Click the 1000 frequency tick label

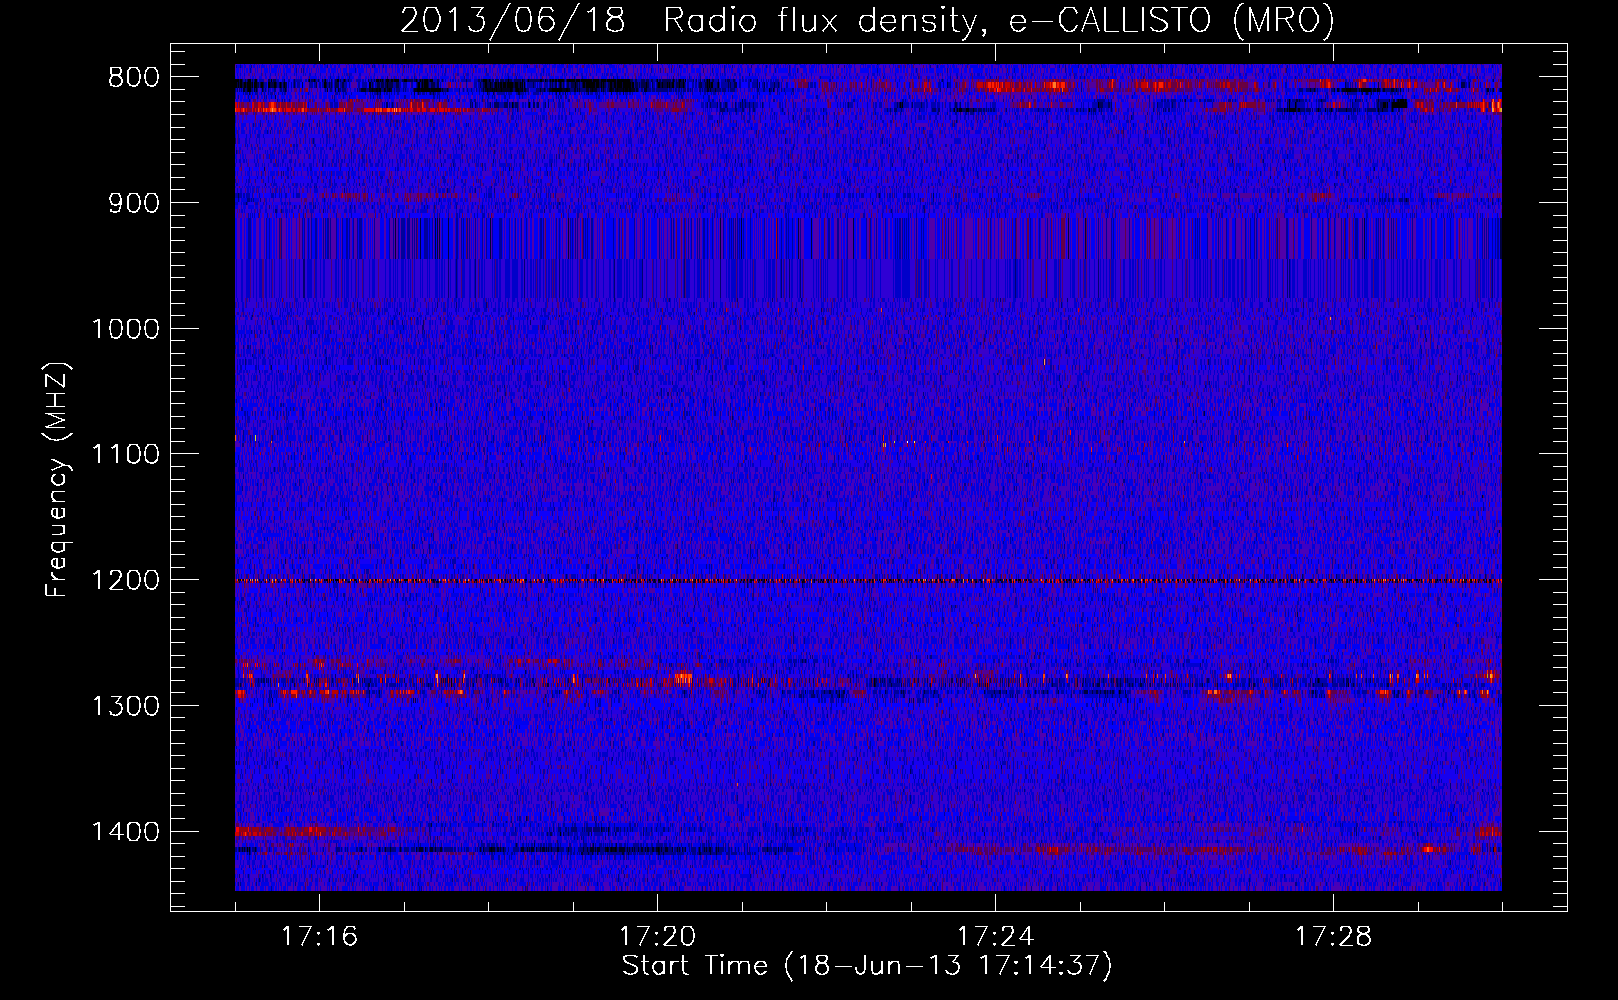pos(125,329)
